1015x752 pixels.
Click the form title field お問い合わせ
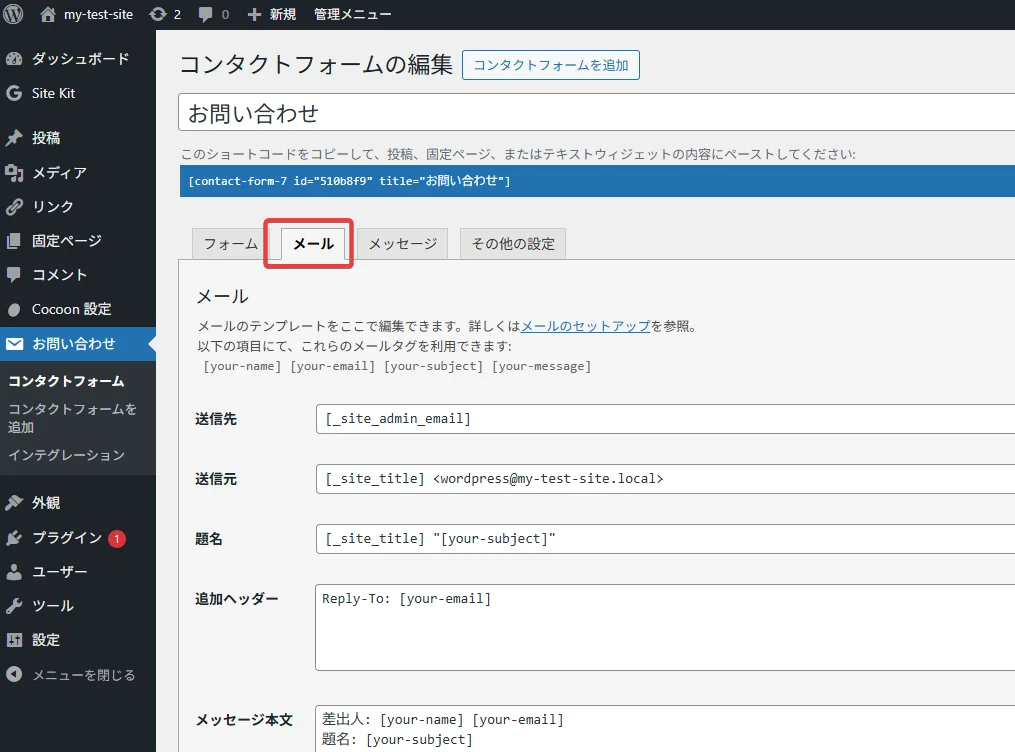point(596,113)
